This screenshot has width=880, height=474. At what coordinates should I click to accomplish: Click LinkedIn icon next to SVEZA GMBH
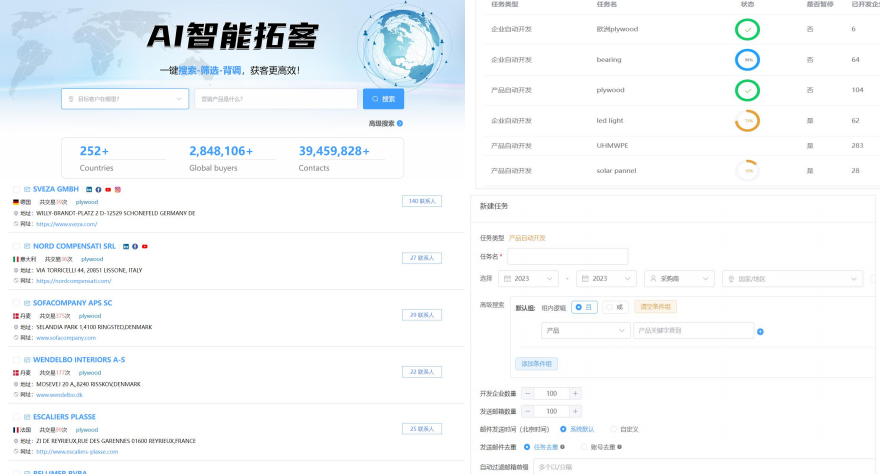(x=89, y=189)
